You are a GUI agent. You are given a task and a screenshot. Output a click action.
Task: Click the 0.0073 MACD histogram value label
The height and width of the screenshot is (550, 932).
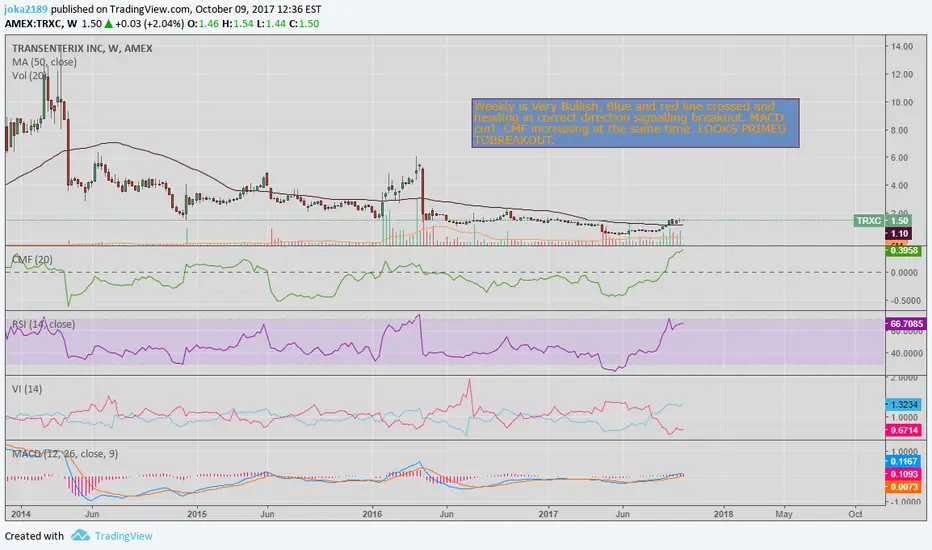coord(903,487)
